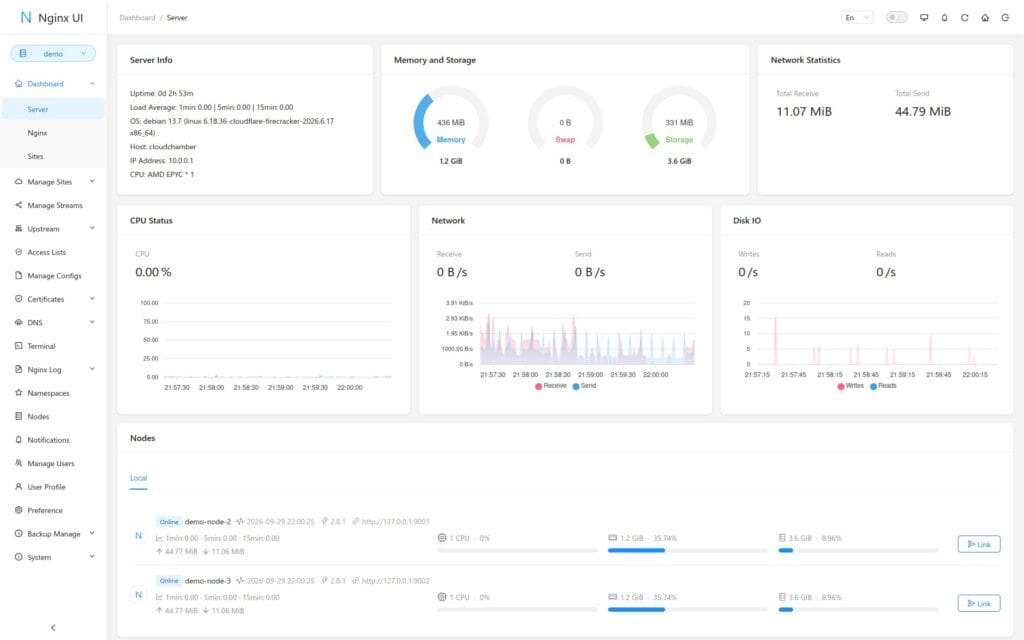The height and width of the screenshot is (640, 1024).
Task: Click the Namespaces star icon
Action: [18, 392]
